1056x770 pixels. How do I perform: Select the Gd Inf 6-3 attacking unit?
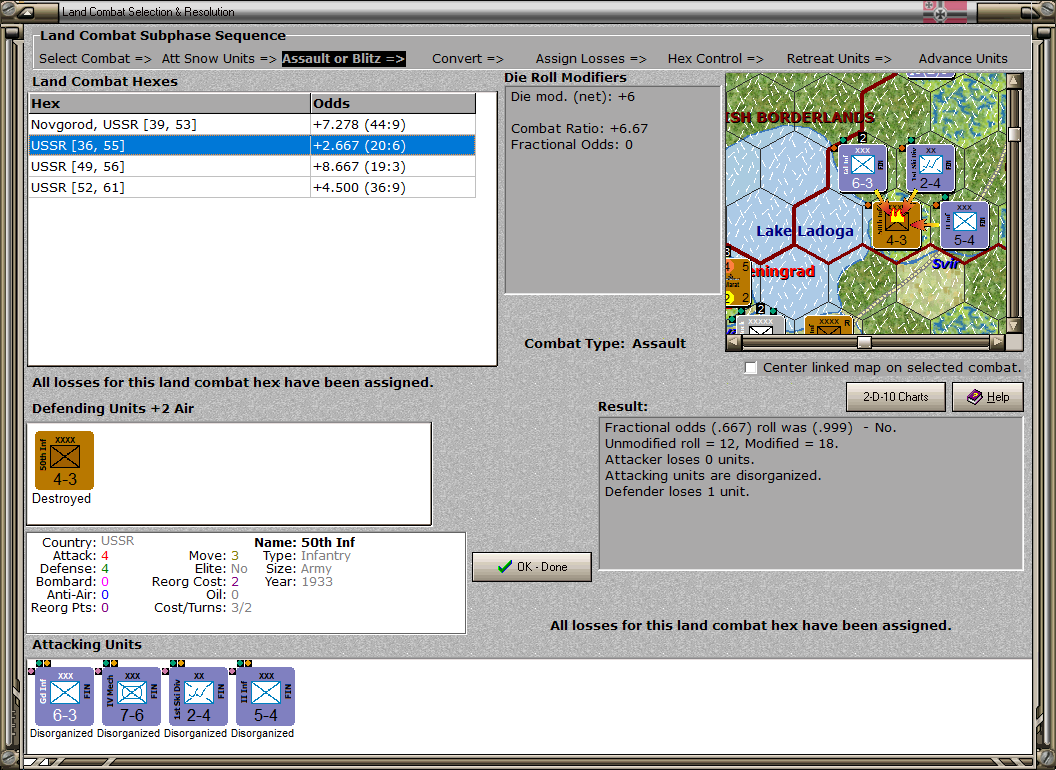pyautogui.click(x=65, y=697)
